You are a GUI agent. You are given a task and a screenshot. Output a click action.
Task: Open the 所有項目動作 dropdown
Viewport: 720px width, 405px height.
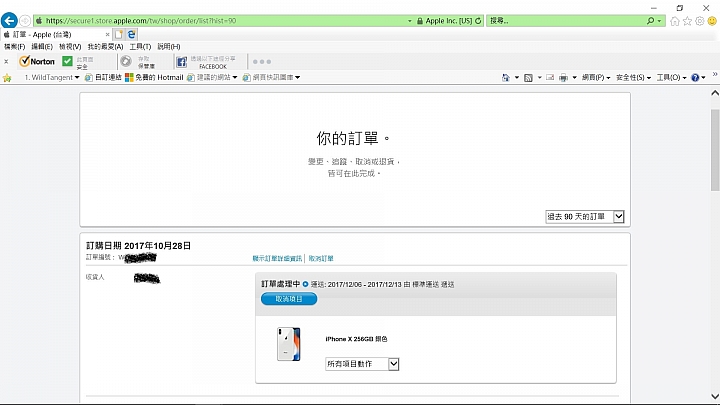click(x=362, y=364)
